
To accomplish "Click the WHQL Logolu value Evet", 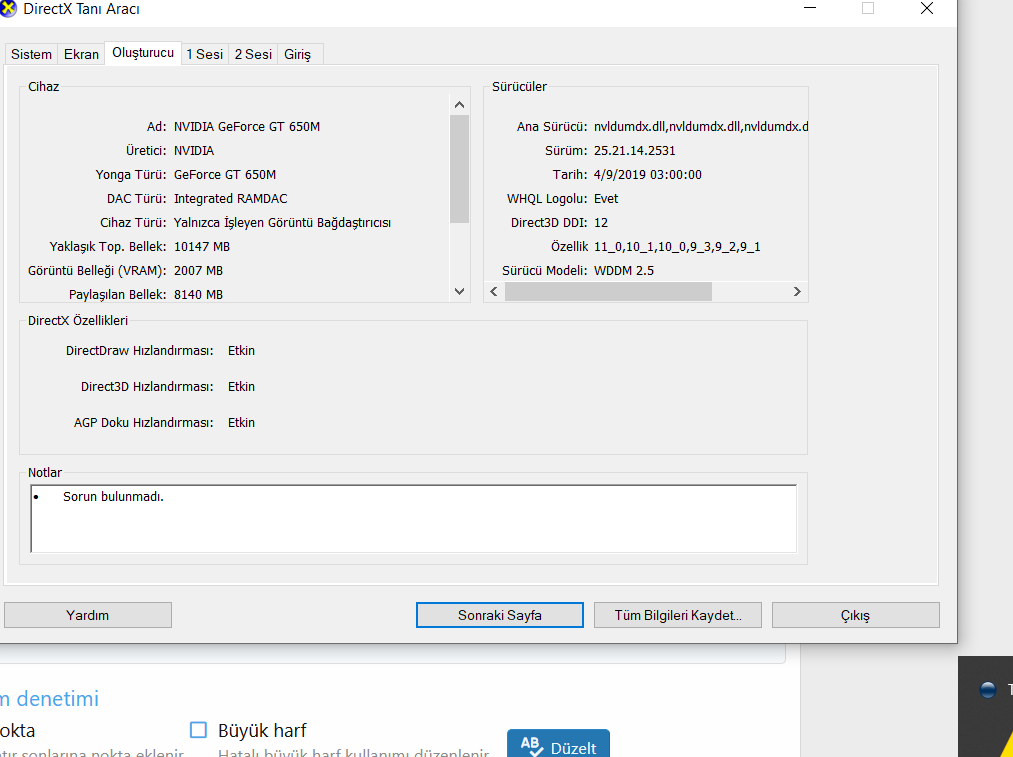I will [x=606, y=198].
